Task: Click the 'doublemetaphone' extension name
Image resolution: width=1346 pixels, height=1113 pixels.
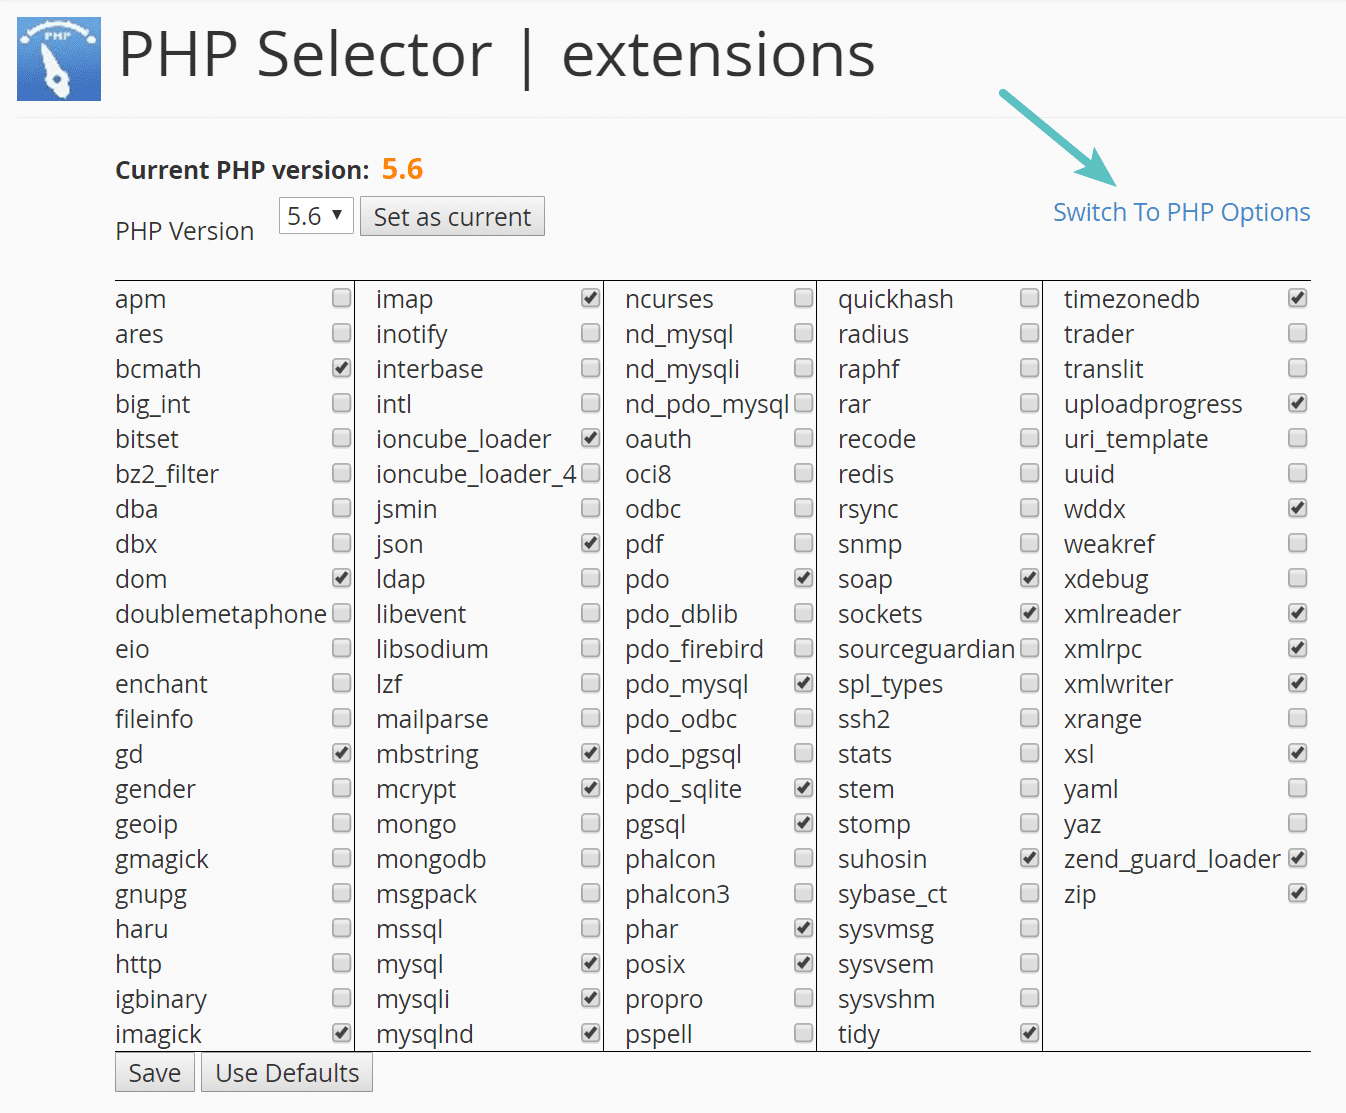Action: 221,614
